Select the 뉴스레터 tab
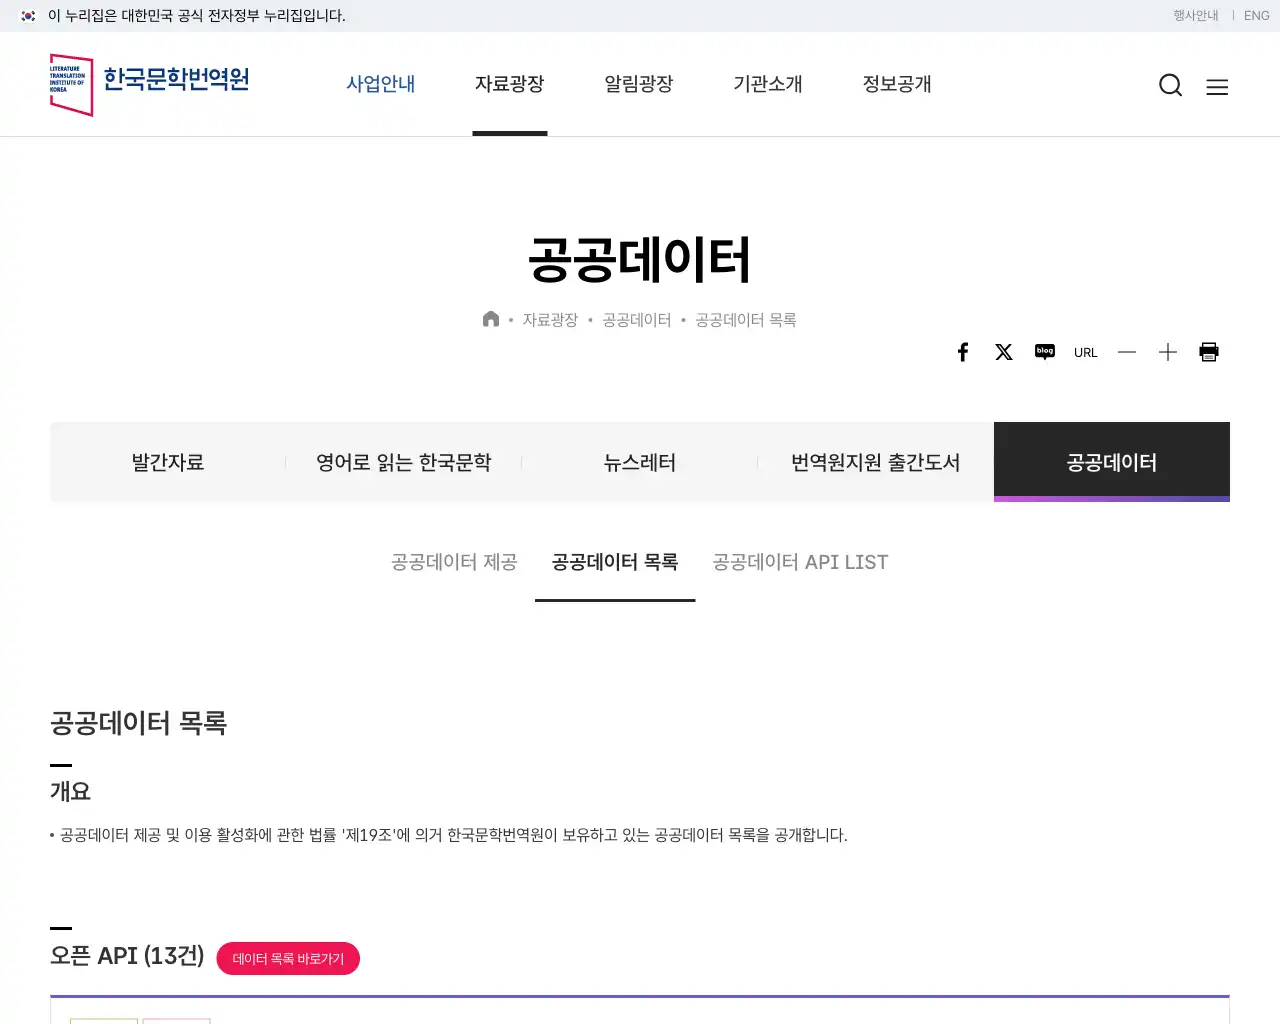Viewport: 1280px width, 1024px height. (640, 462)
